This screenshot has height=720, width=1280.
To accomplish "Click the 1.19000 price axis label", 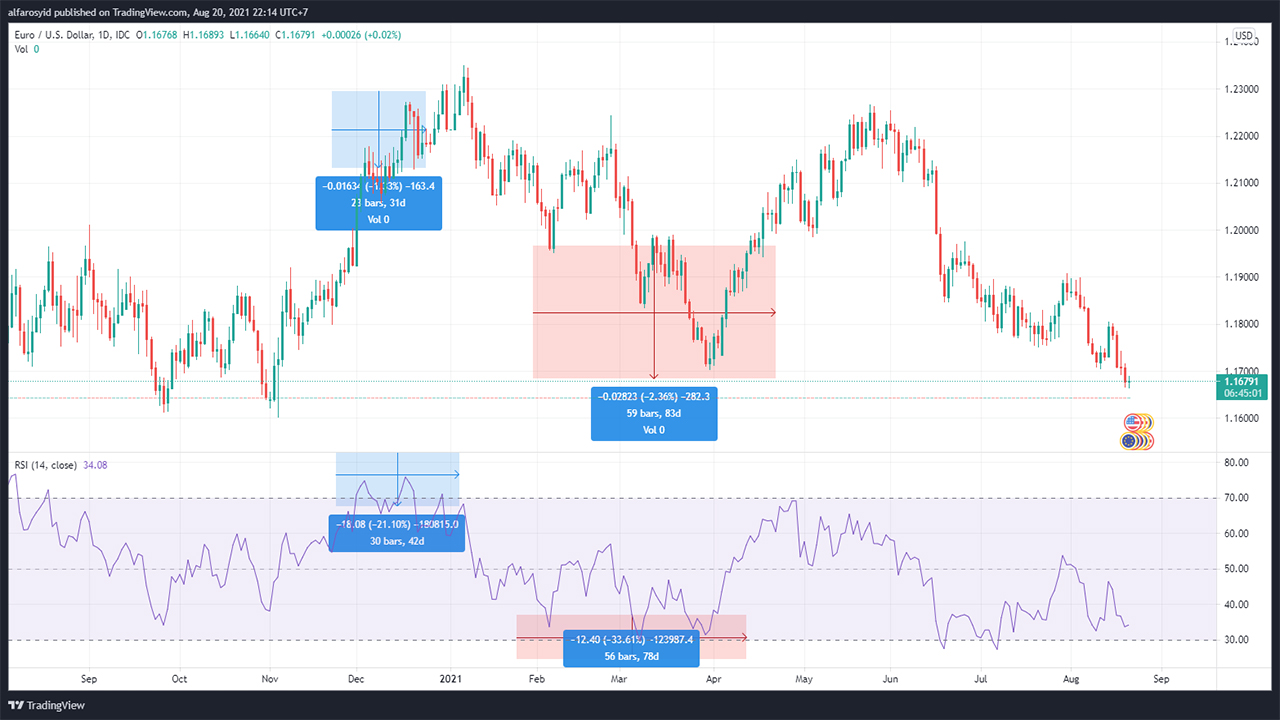I will 1240,277.
